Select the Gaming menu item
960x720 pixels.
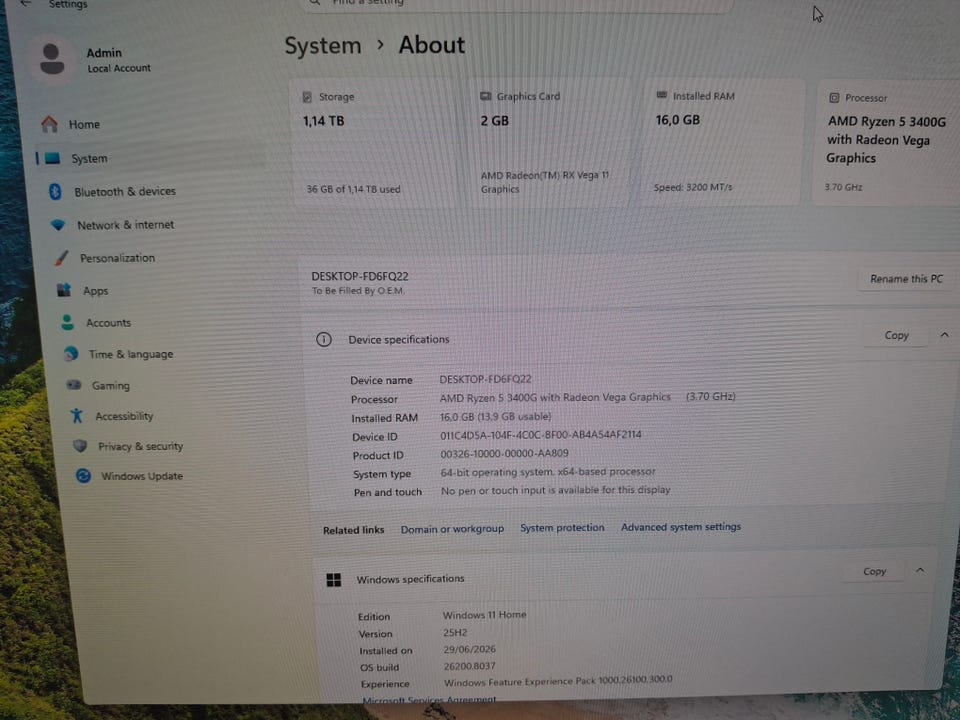tap(111, 386)
